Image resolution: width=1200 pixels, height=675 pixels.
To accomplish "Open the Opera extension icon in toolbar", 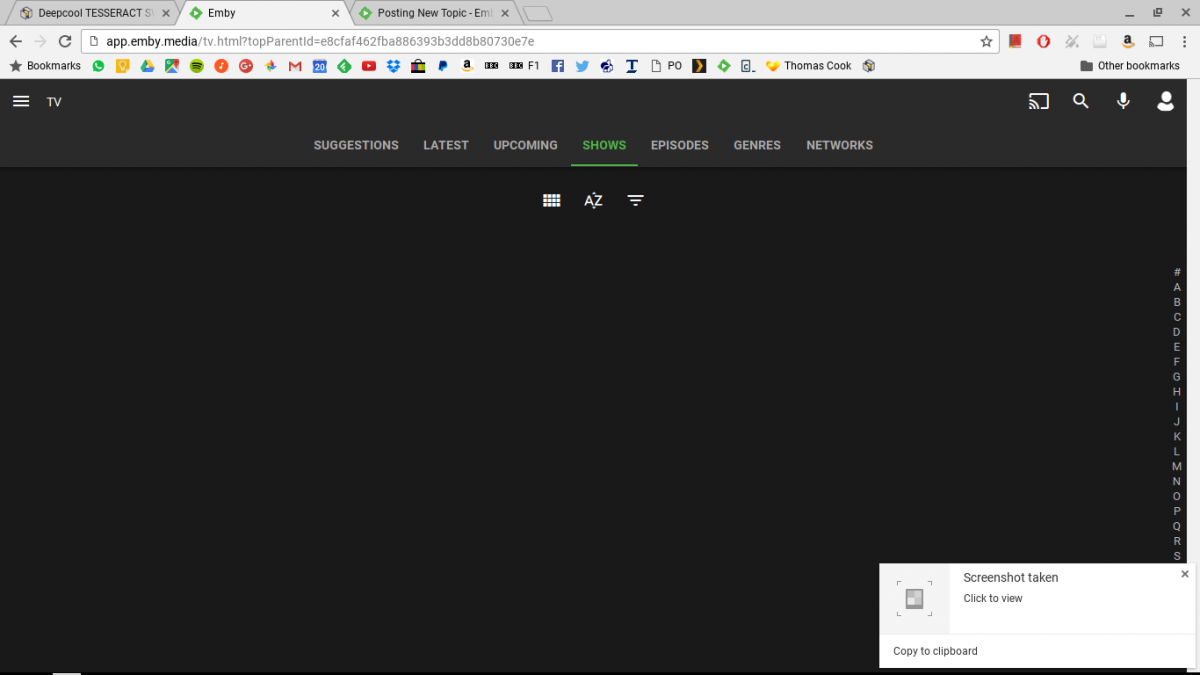I will tap(1043, 41).
